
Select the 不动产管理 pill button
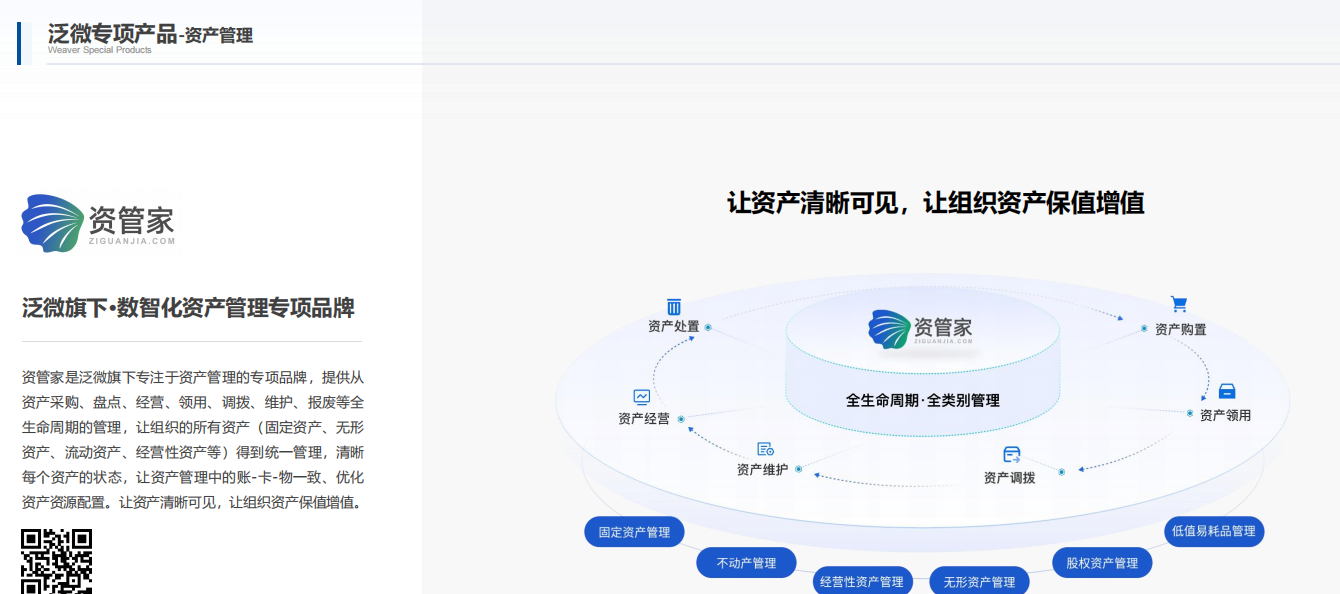746,562
